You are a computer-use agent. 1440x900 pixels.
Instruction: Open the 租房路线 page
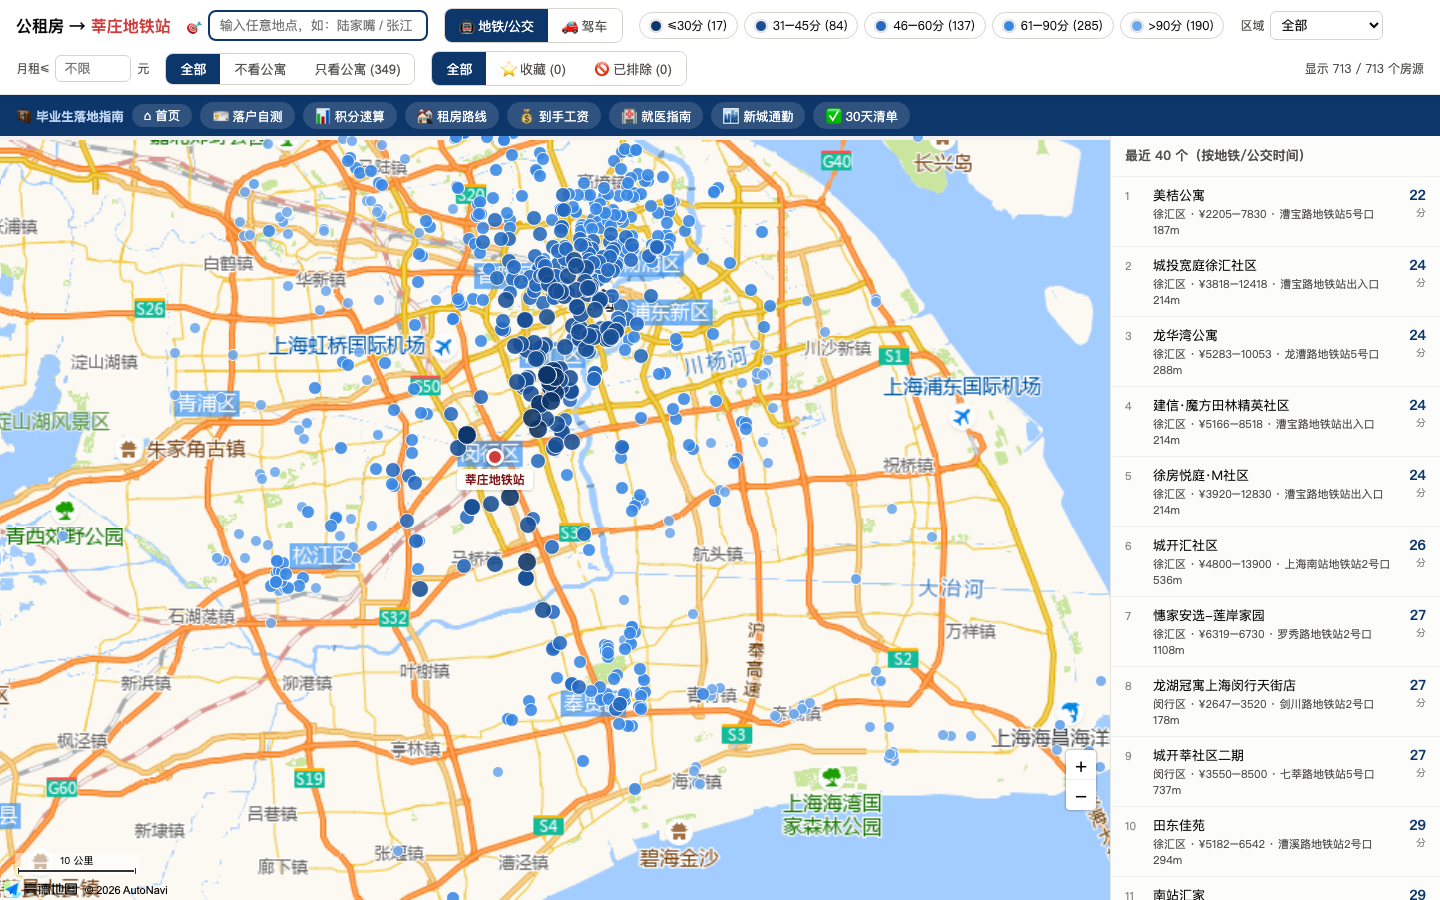(452, 116)
